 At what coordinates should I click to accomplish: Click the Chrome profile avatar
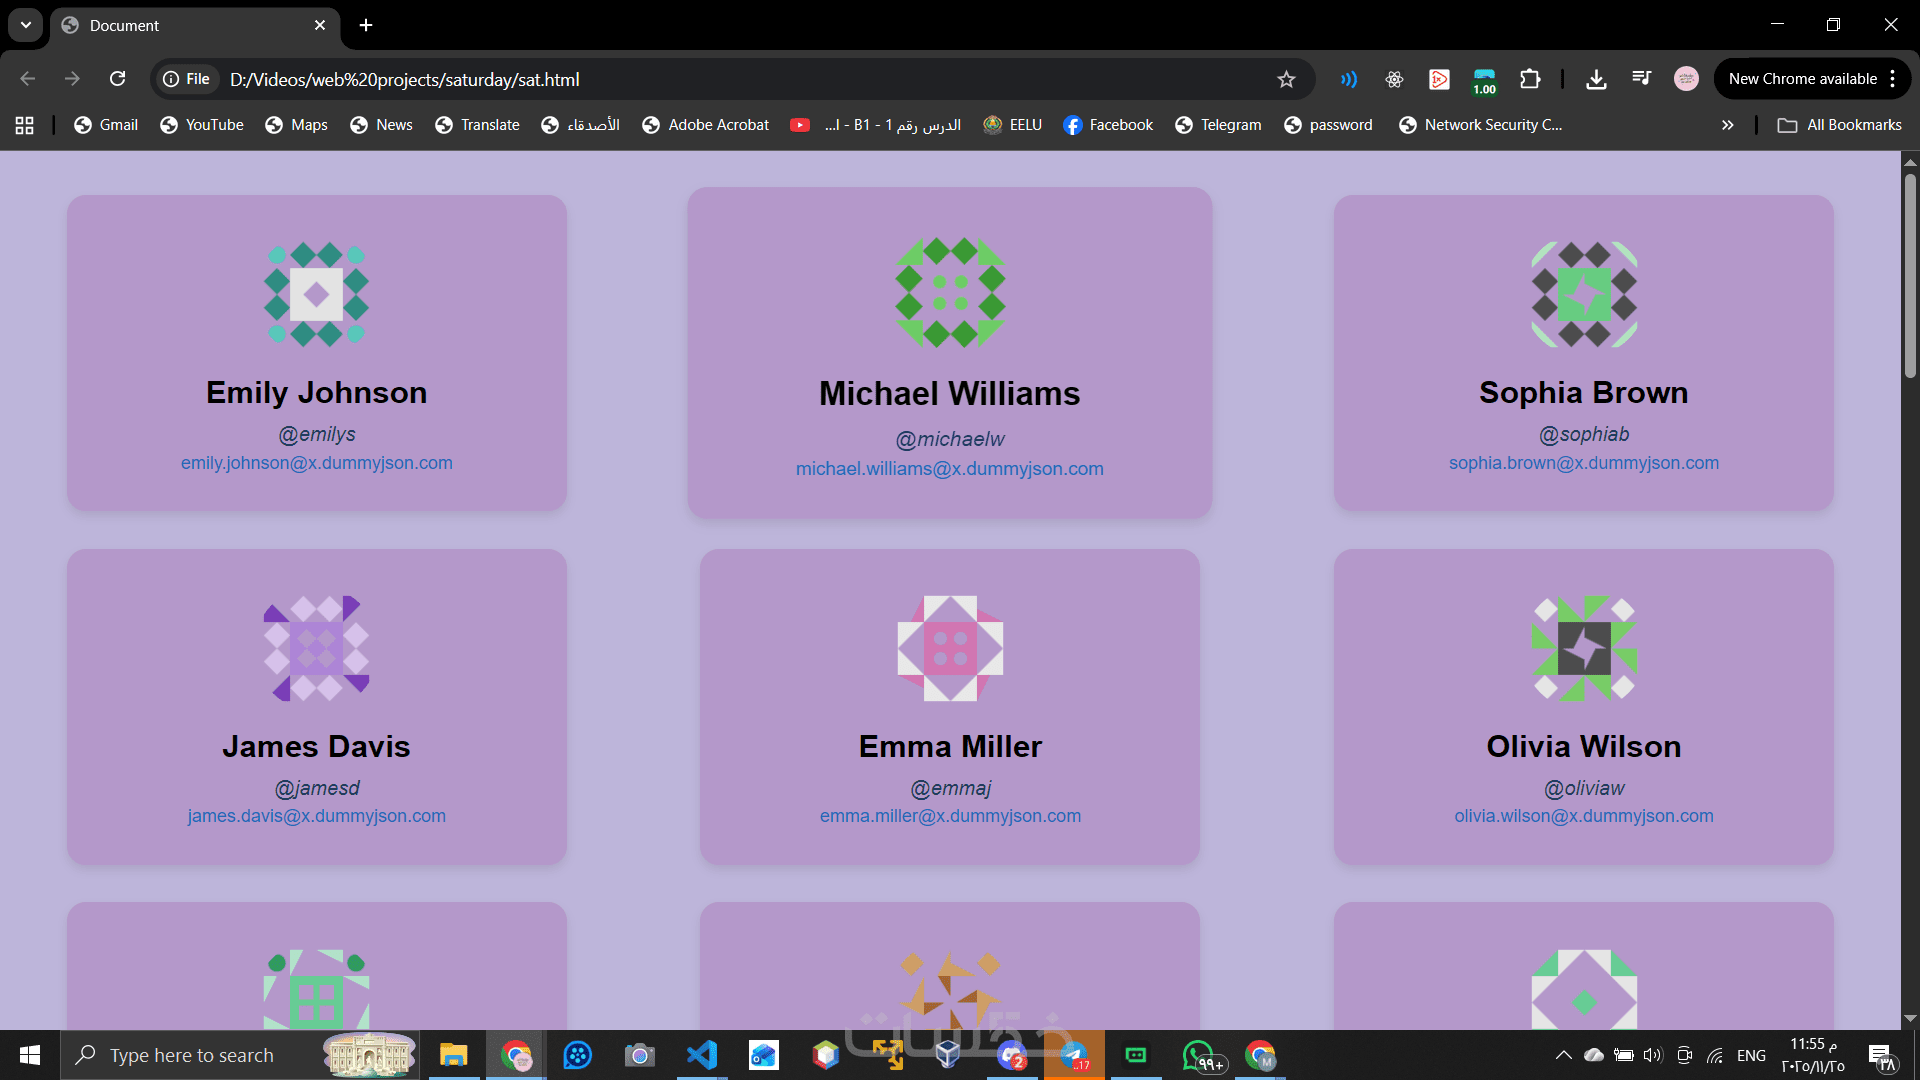coord(1686,79)
